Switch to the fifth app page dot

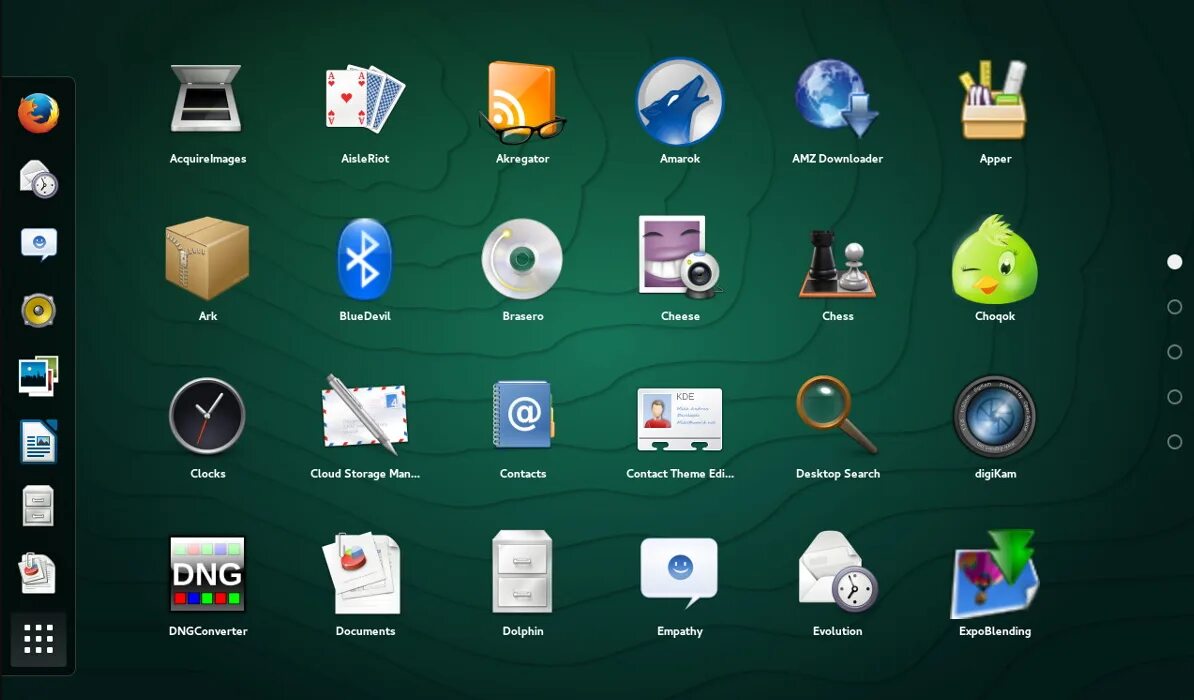1174,442
